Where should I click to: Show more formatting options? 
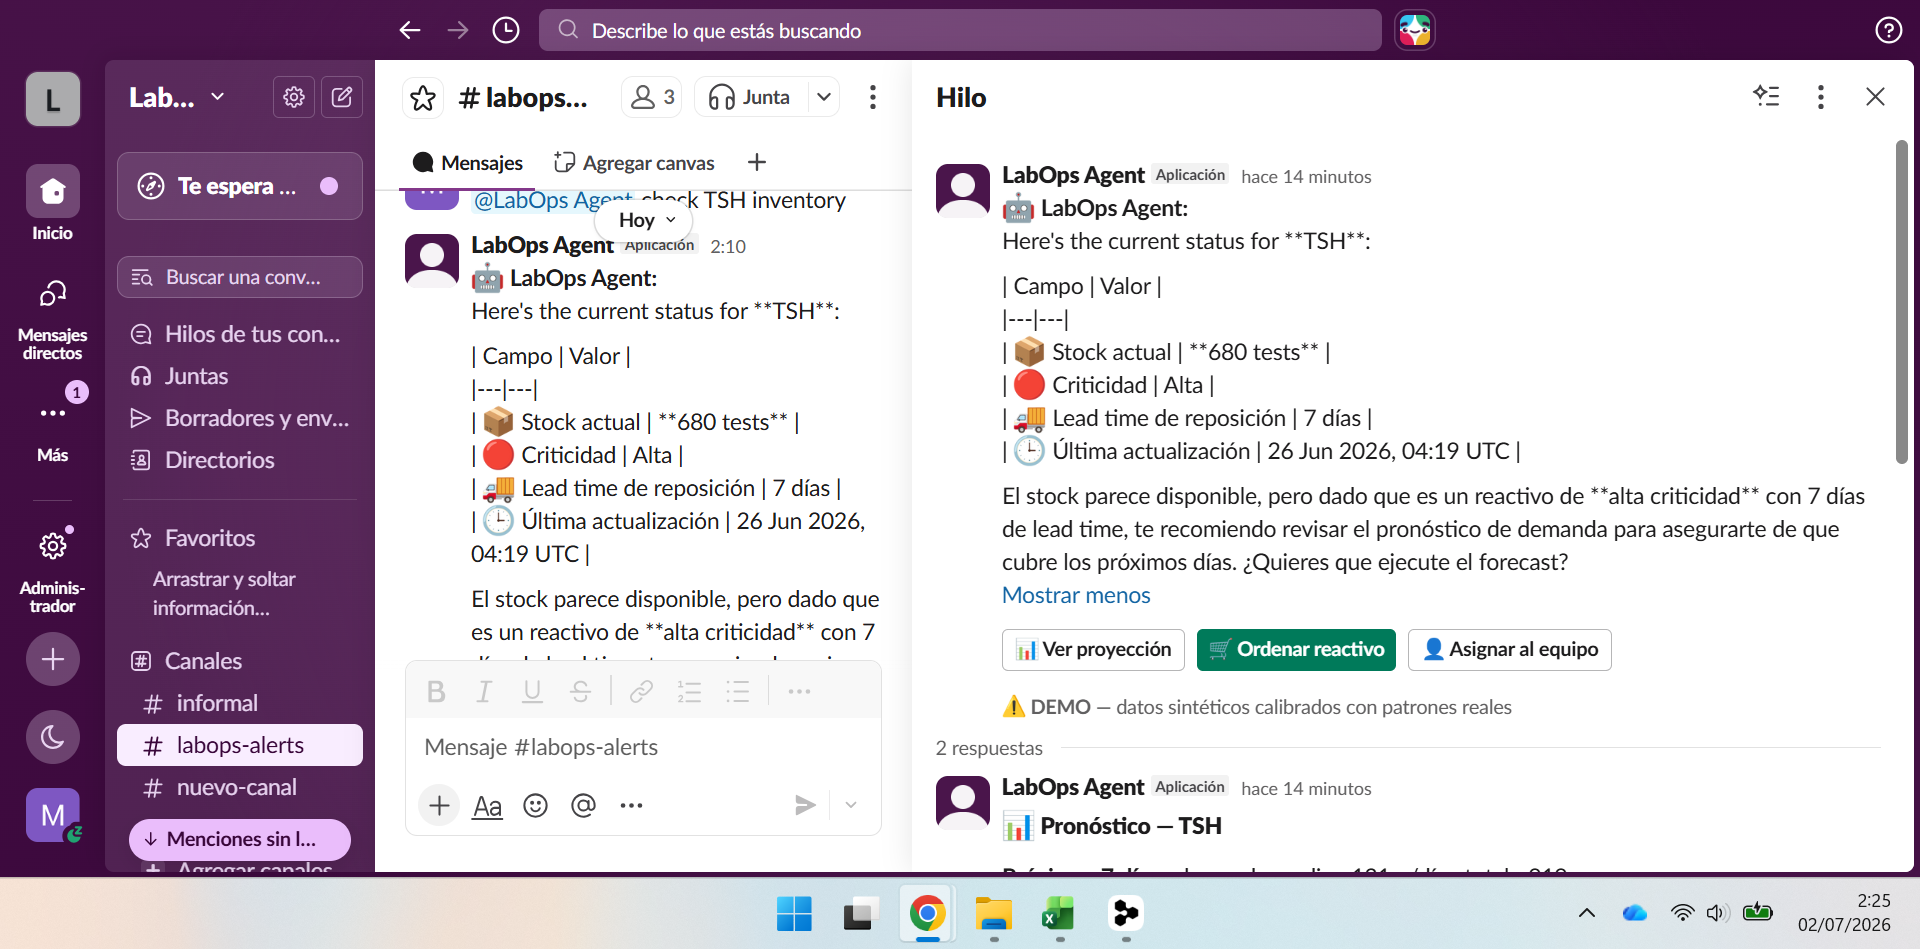799,691
